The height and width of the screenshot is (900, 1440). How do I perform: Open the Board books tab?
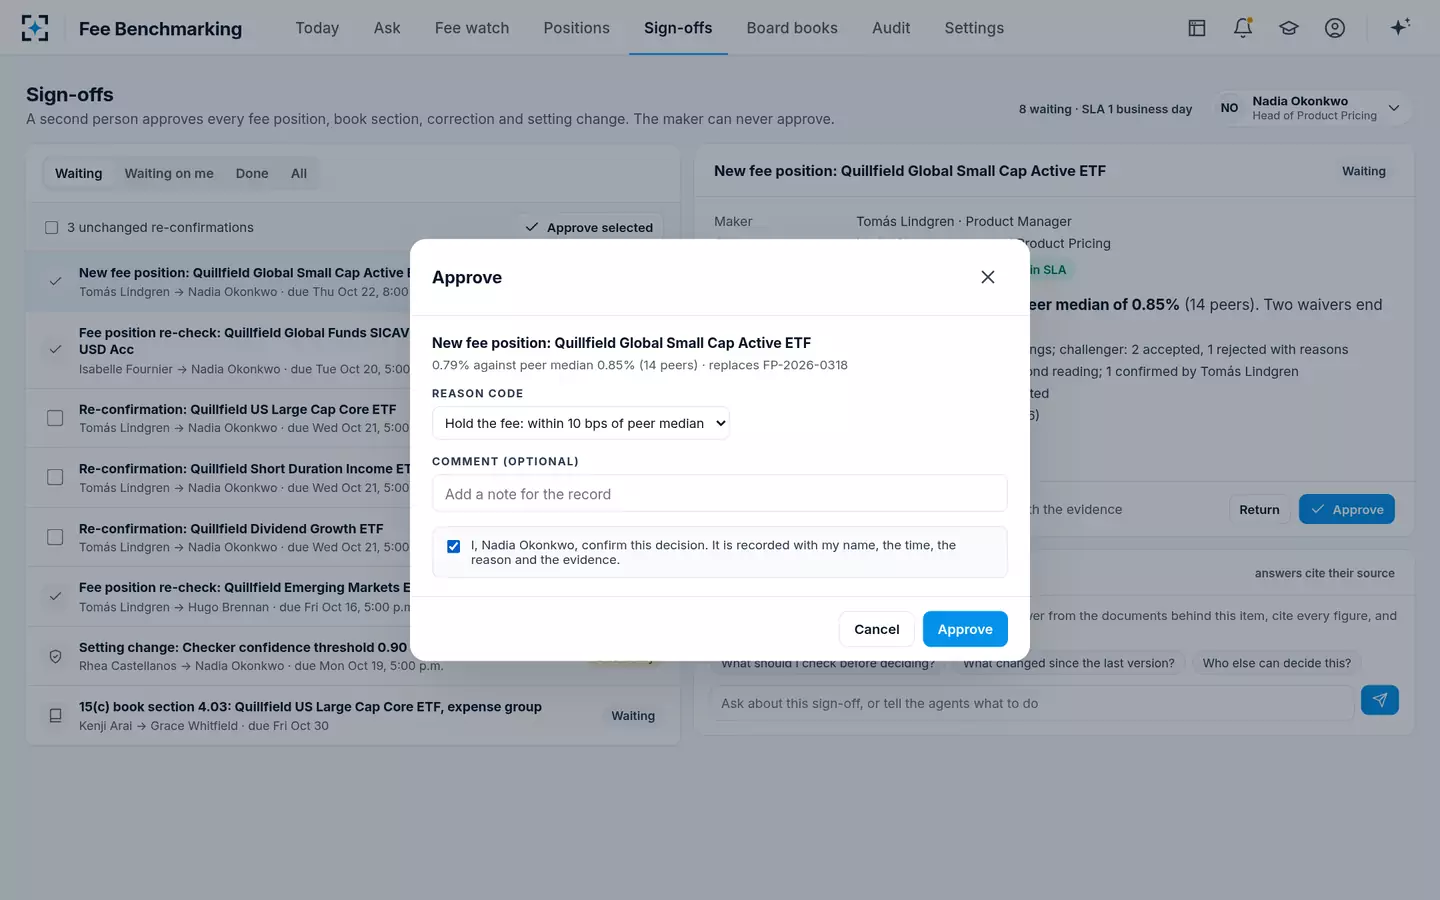click(792, 28)
